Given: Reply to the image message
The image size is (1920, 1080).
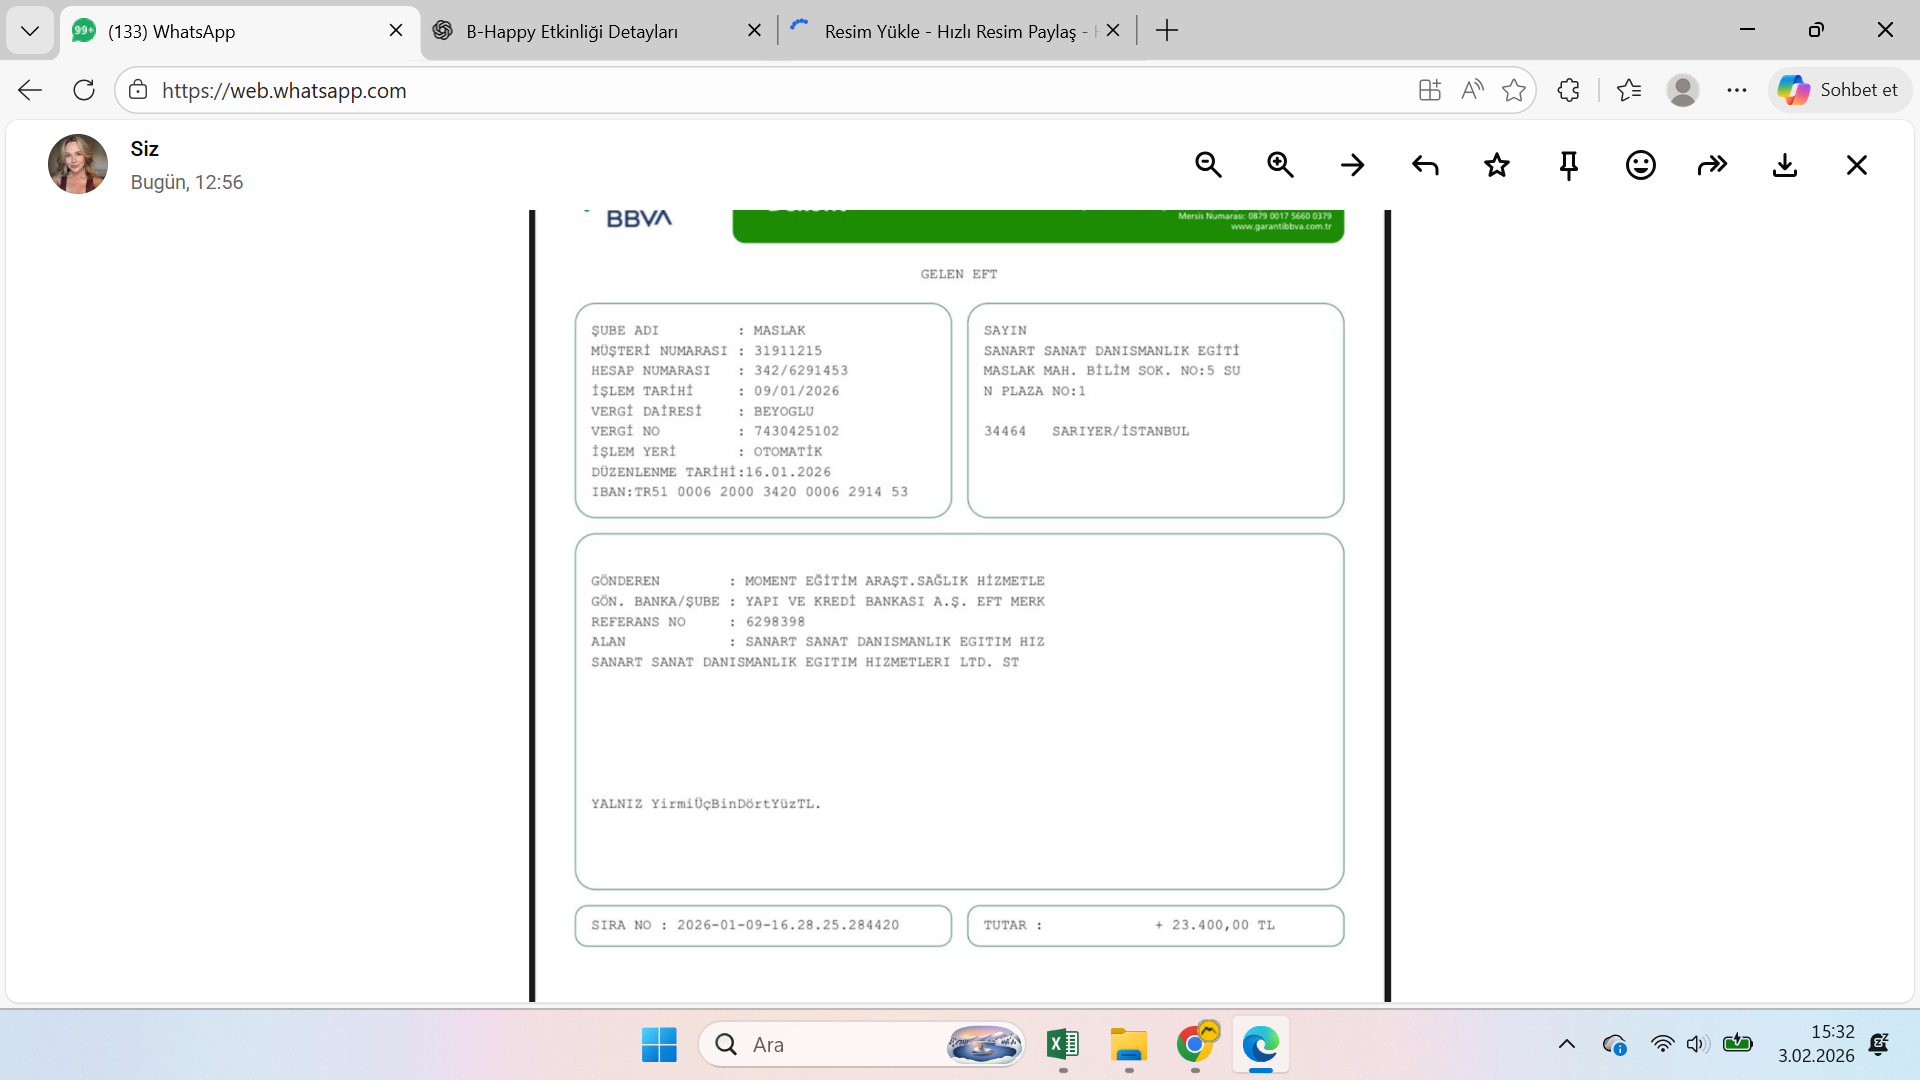Looking at the screenshot, I should [x=1425, y=165].
